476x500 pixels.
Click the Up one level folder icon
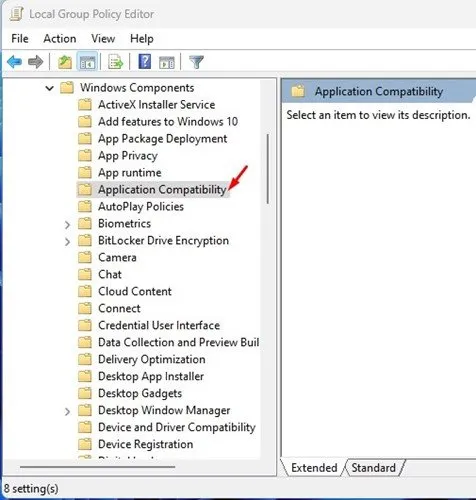coord(65,62)
